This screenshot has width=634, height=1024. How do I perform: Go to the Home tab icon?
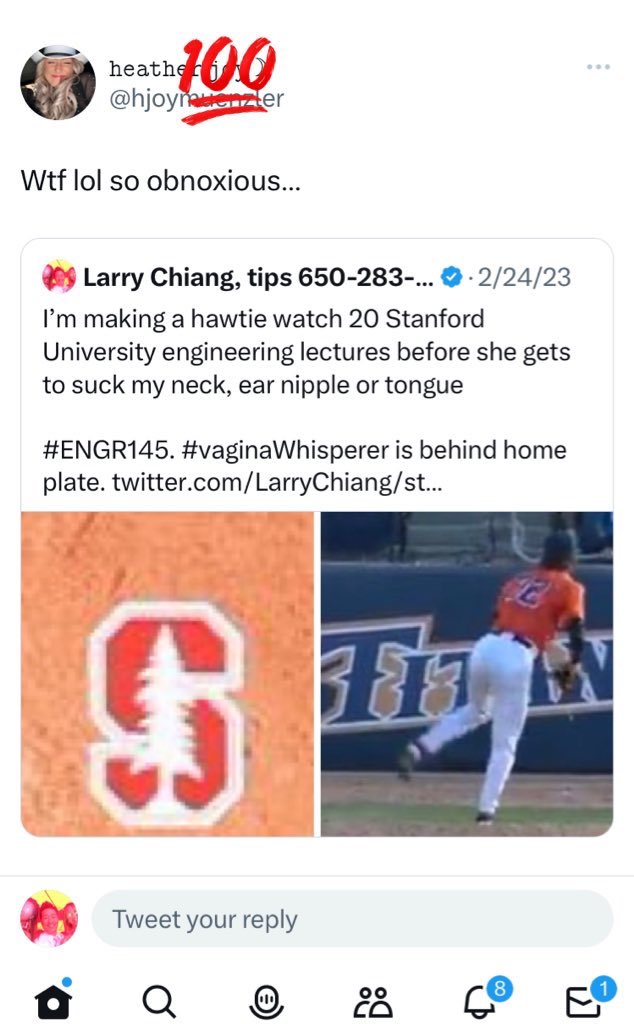(x=52, y=1001)
